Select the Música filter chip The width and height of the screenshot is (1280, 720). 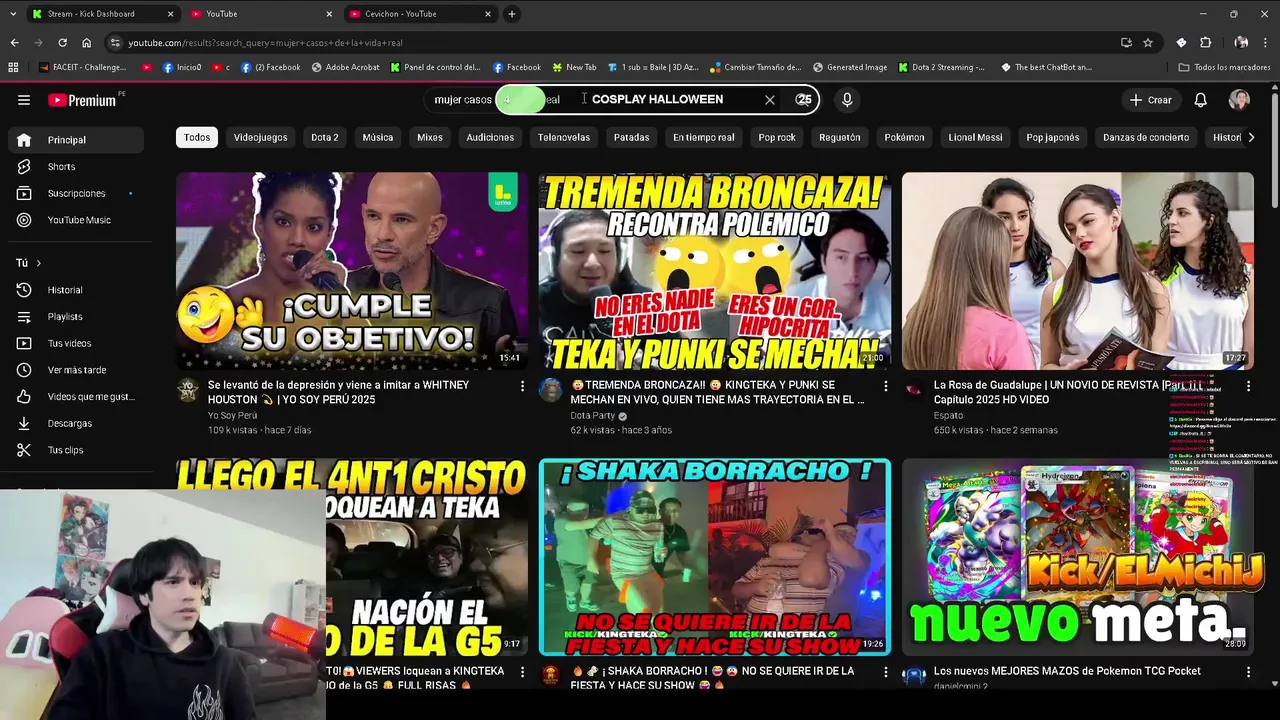point(378,137)
